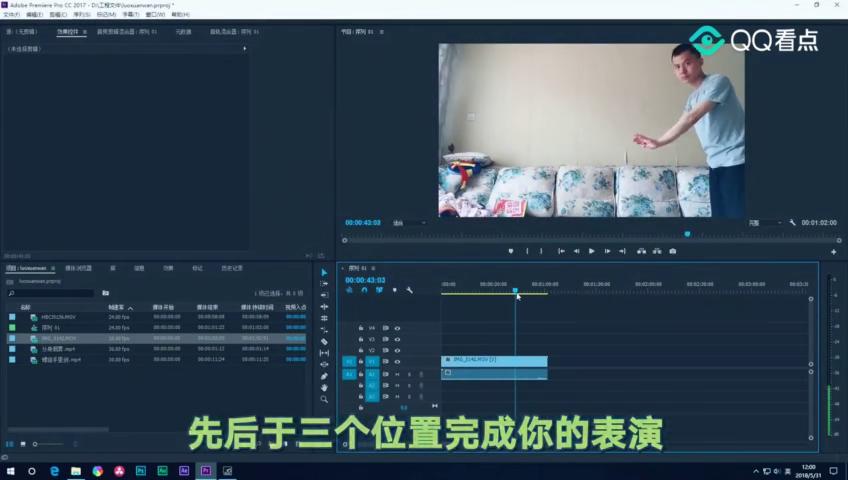Click the Export Frame camera icon

(673, 251)
